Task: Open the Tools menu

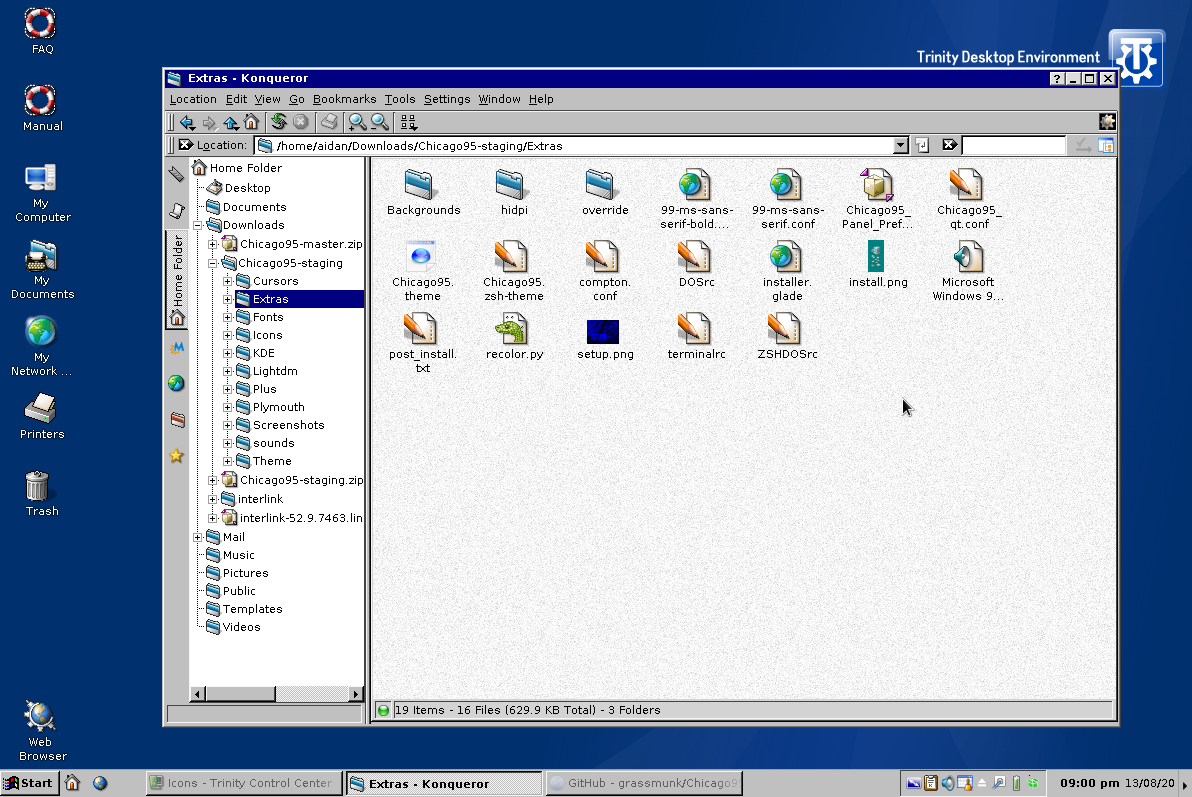Action: (400, 99)
